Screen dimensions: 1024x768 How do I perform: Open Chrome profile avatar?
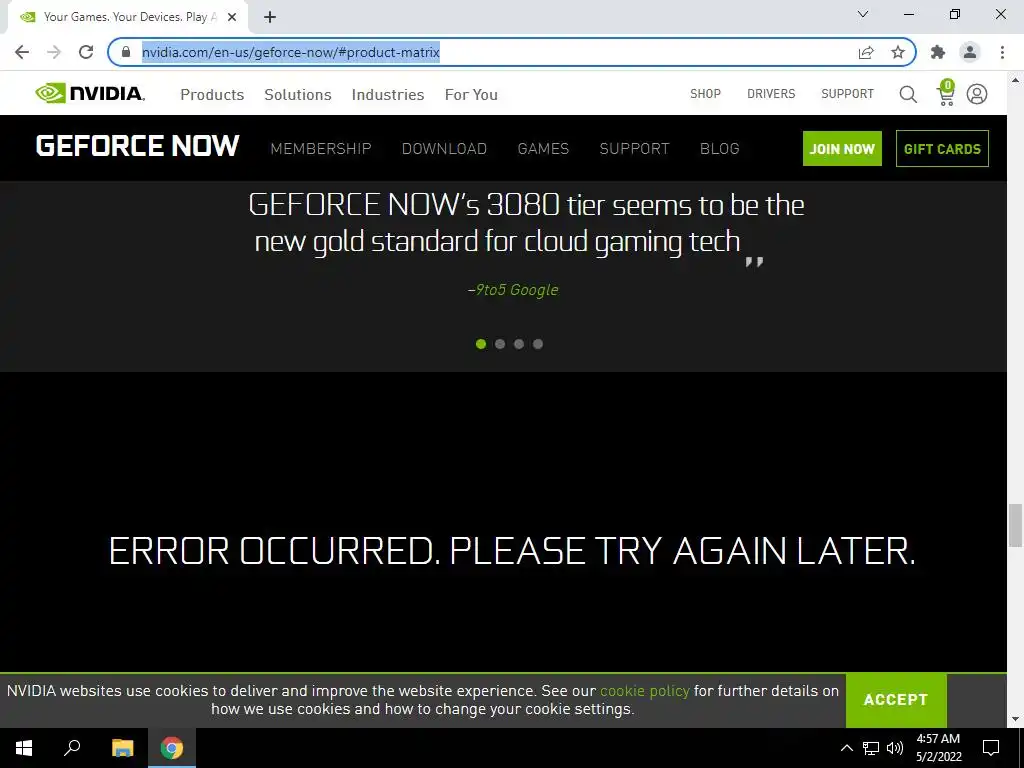coord(970,52)
